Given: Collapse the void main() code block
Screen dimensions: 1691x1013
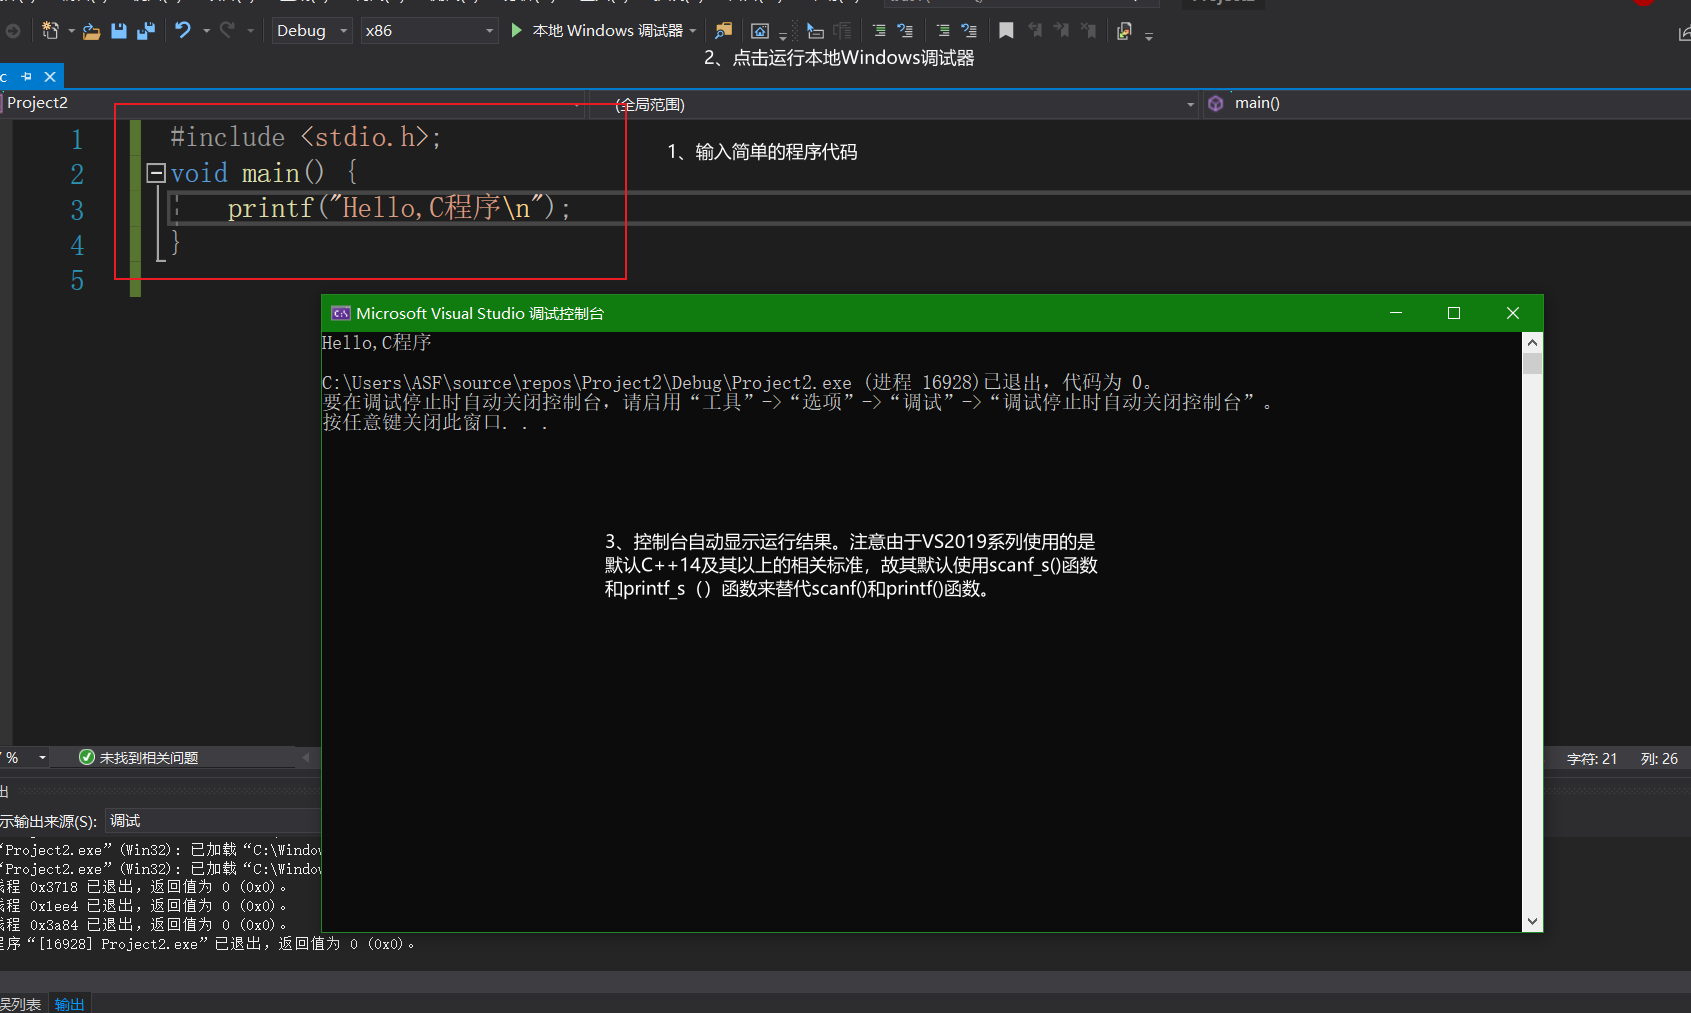Looking at the screenshot, I should [x=155, y=173].
